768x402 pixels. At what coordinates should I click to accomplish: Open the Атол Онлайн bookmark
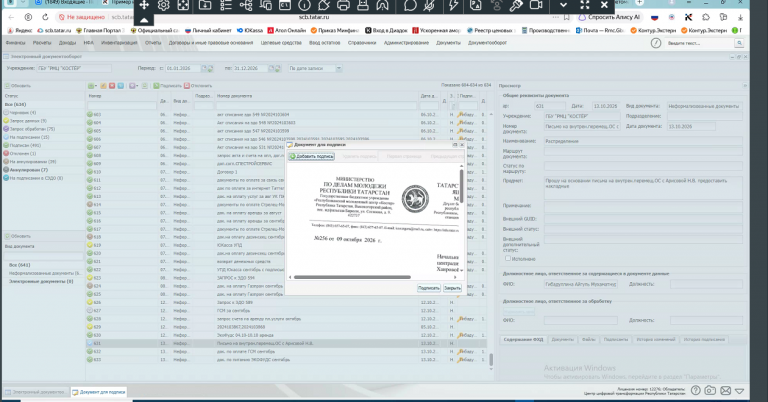(x=287, y=30)
